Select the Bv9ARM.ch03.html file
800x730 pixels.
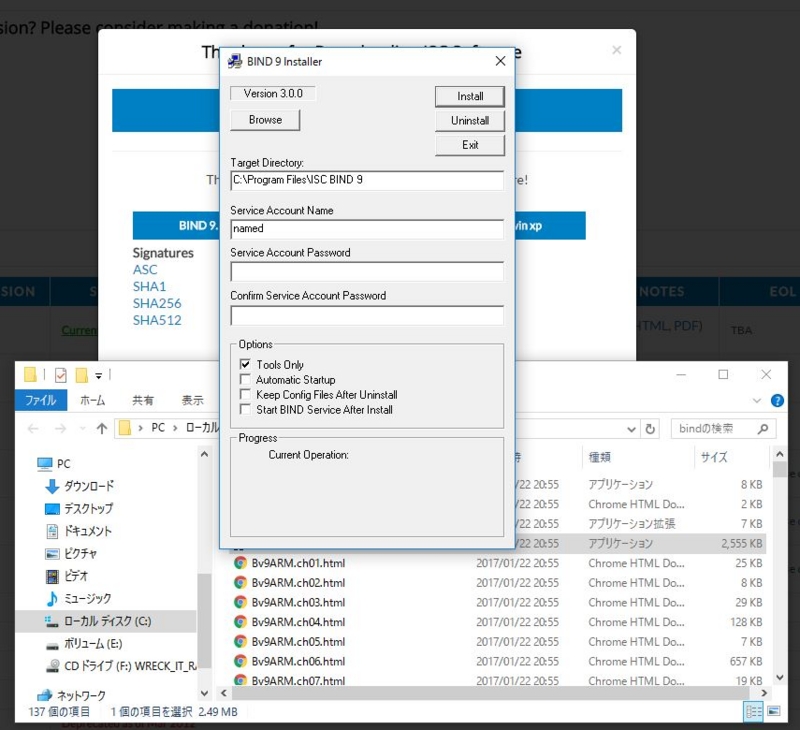pos(298,602)
